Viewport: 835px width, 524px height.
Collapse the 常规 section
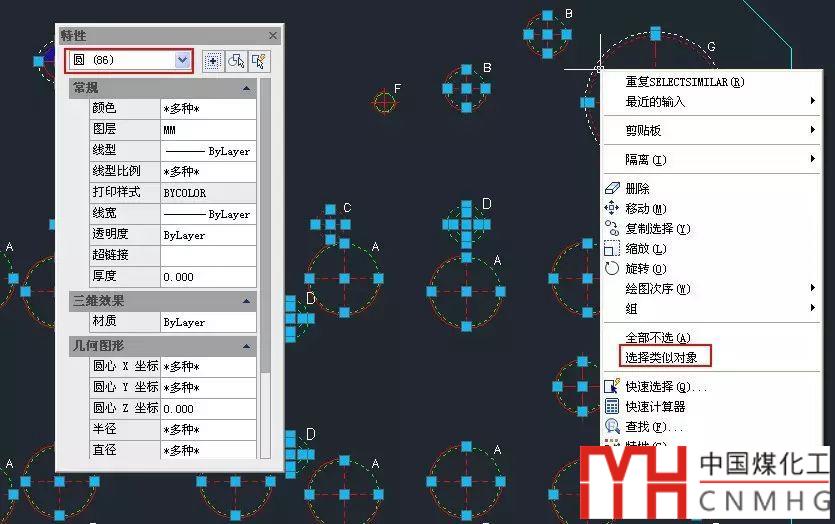coord(246,88)
